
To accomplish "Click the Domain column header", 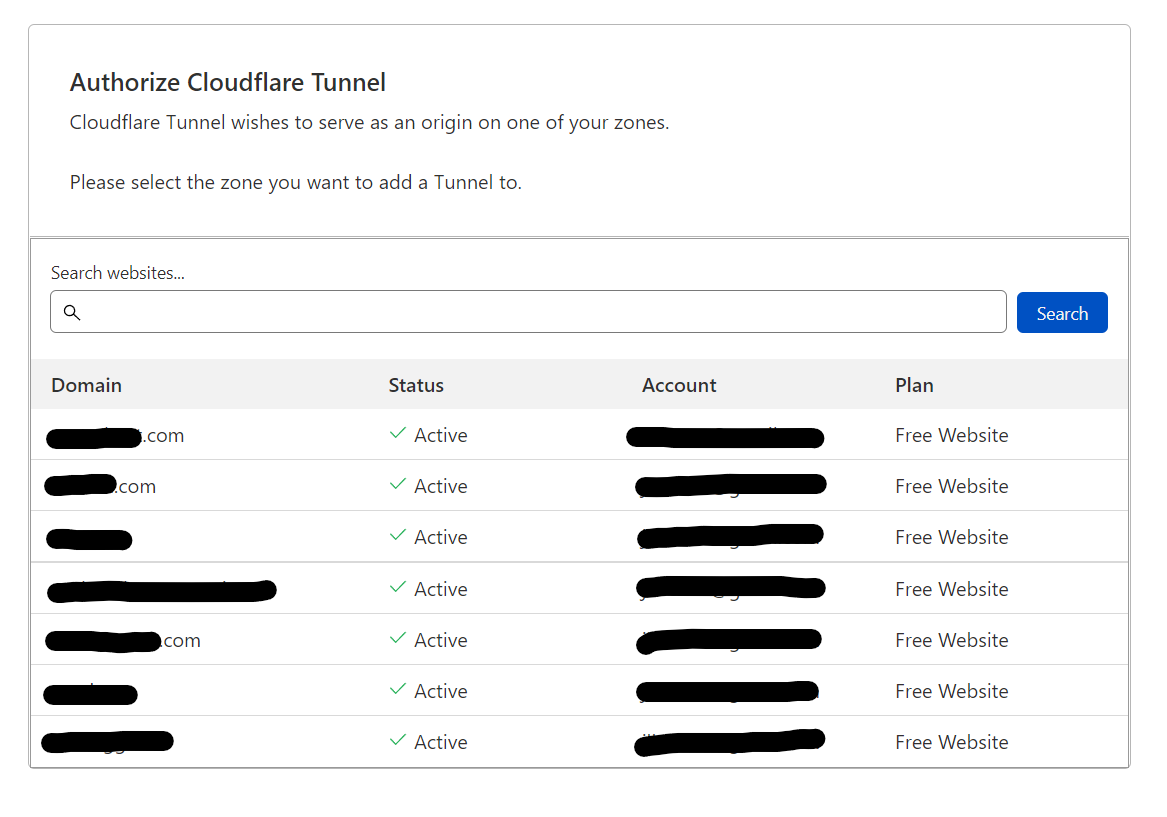I will [86, 385].
